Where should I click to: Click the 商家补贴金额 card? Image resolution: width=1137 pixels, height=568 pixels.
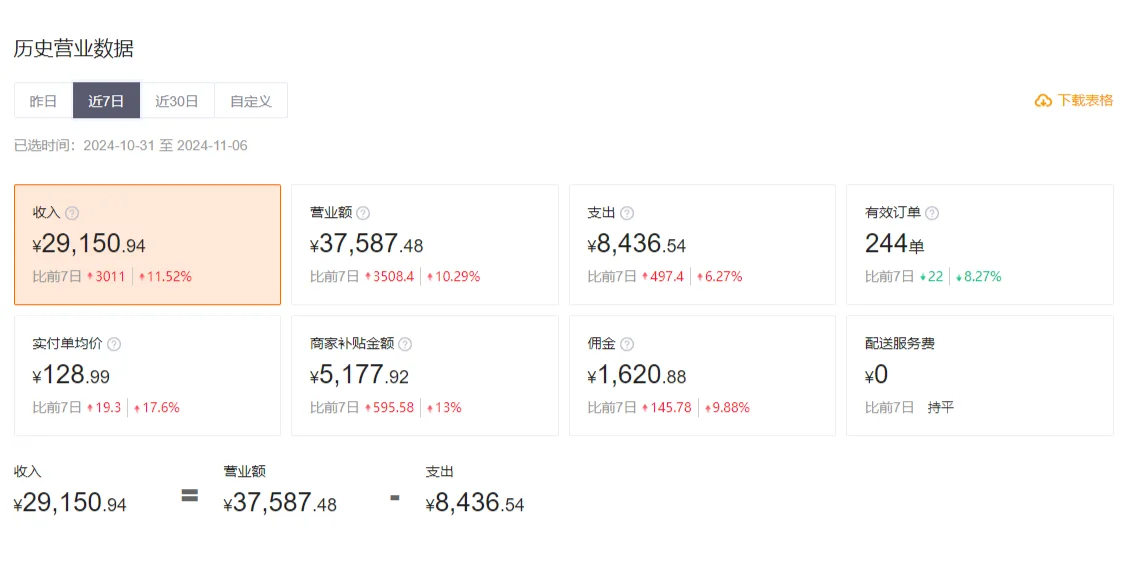point(424,376)
